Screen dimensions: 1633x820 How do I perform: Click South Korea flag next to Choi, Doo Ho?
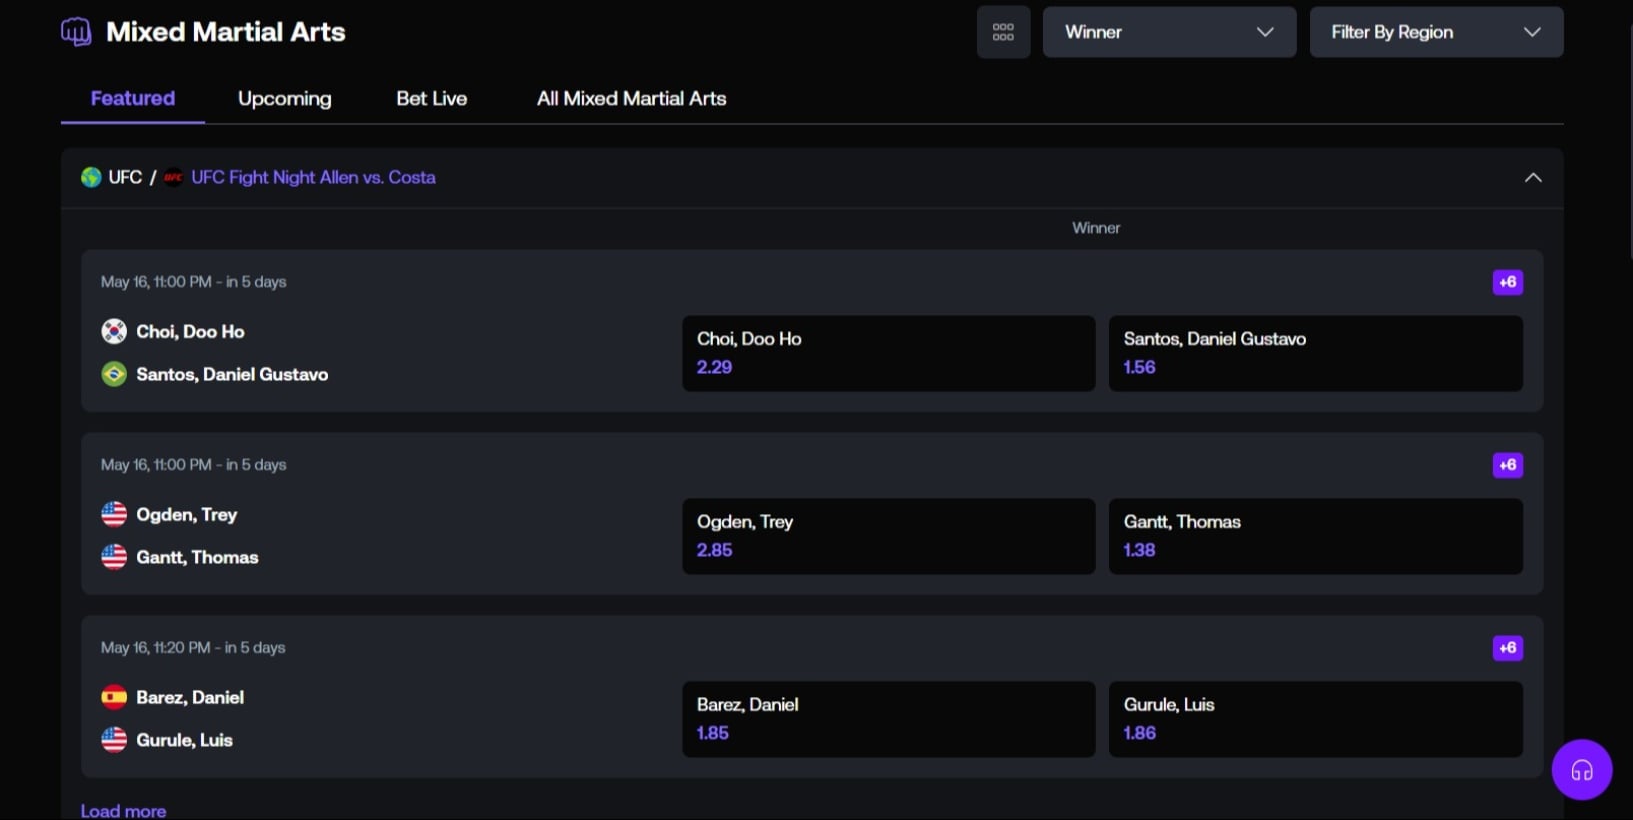point(114,331)
